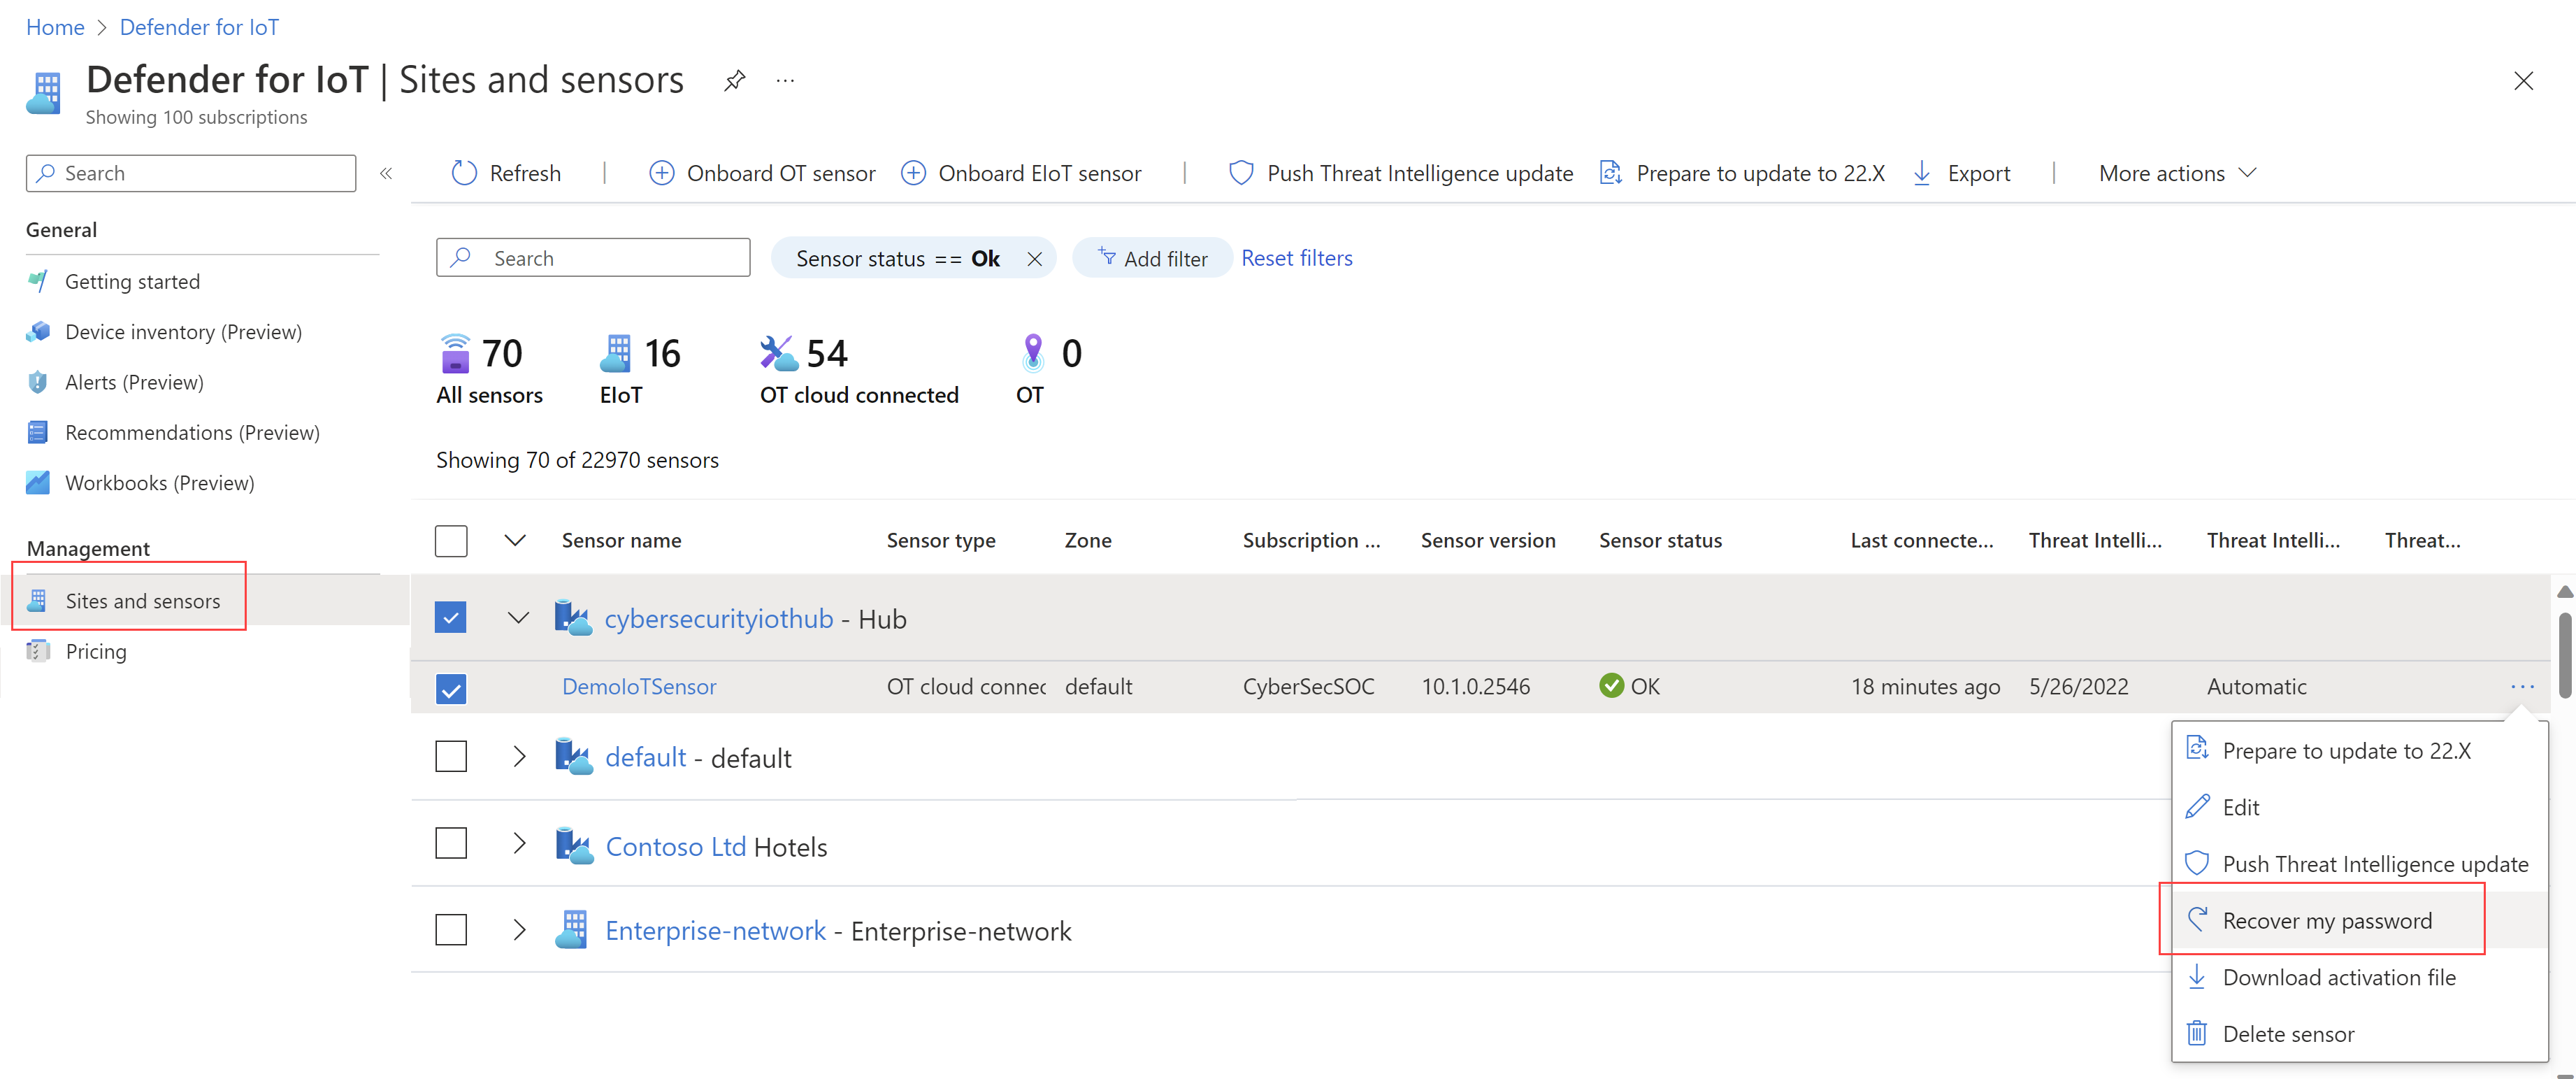Viewport: 2576px width, 1079px height.
Task: Click Push Threat Intelligence update shield icon
Action: [1240, 173]
